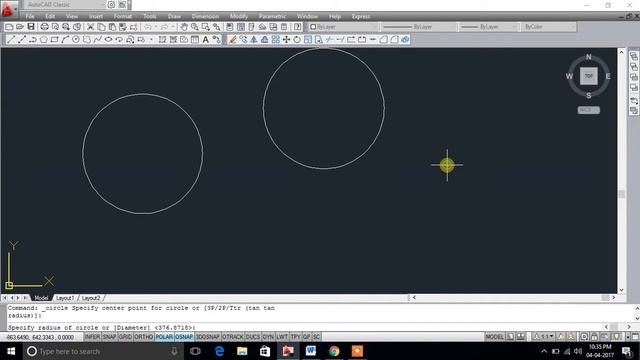
Task: Select the Table draw tool
Action: click(x=195, y=40)
